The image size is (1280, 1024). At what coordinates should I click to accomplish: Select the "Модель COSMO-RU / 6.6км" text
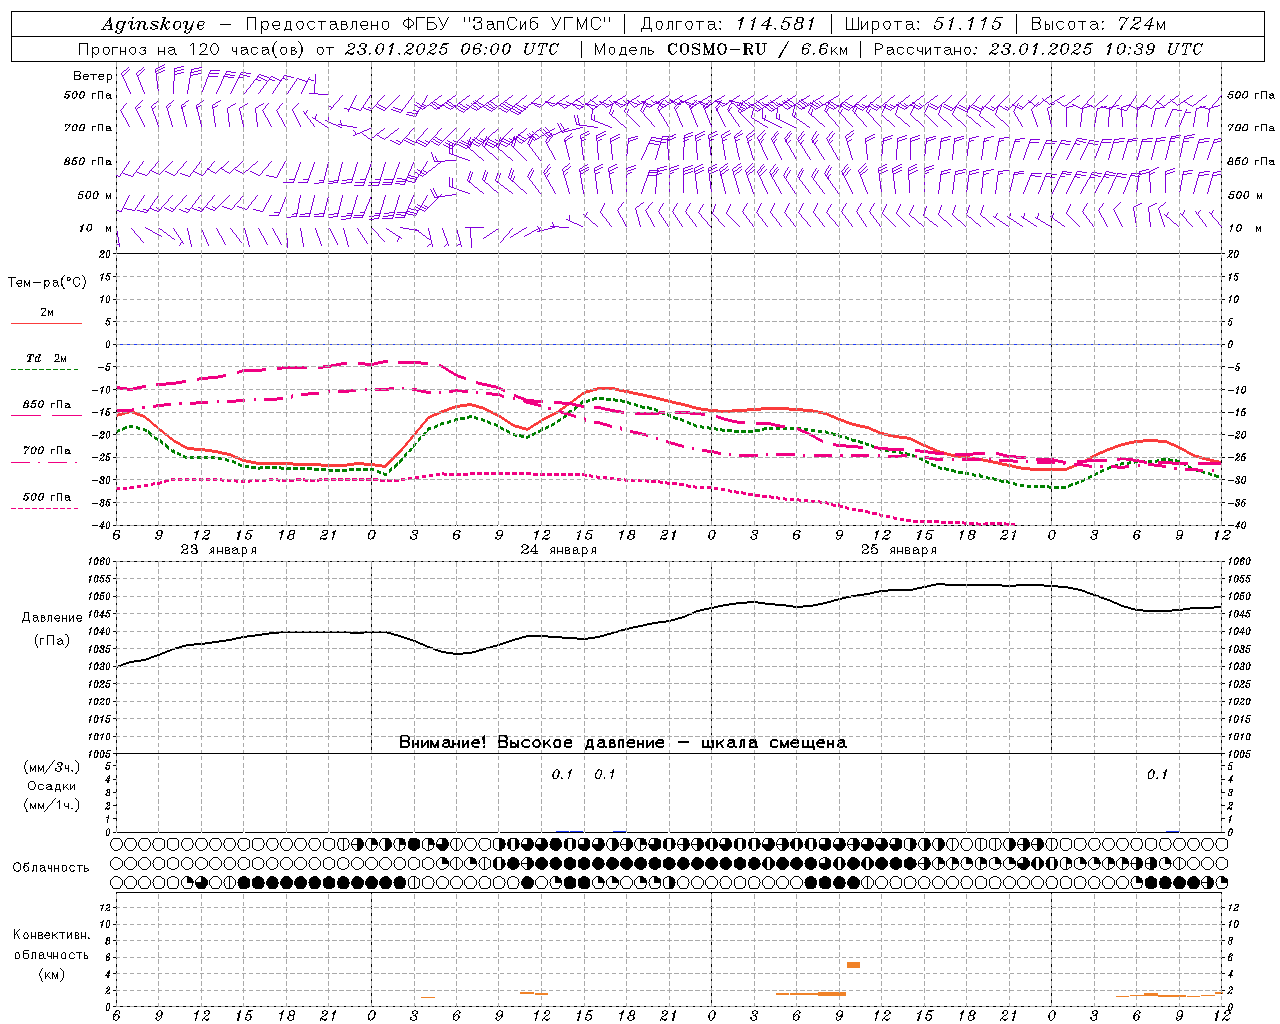[x=720, y=49]
